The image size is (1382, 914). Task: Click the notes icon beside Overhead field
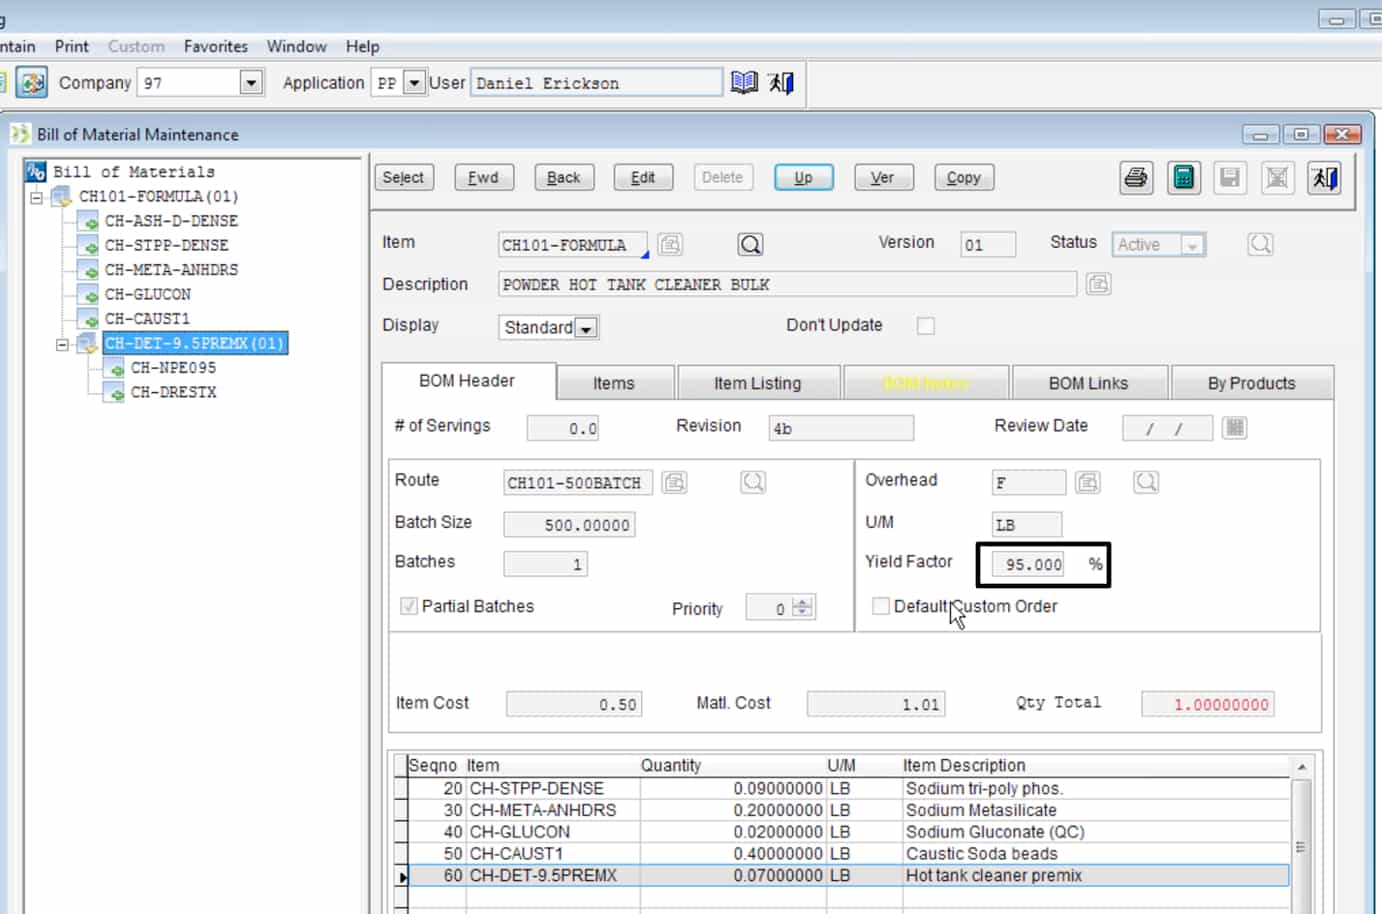(1088, 483)
